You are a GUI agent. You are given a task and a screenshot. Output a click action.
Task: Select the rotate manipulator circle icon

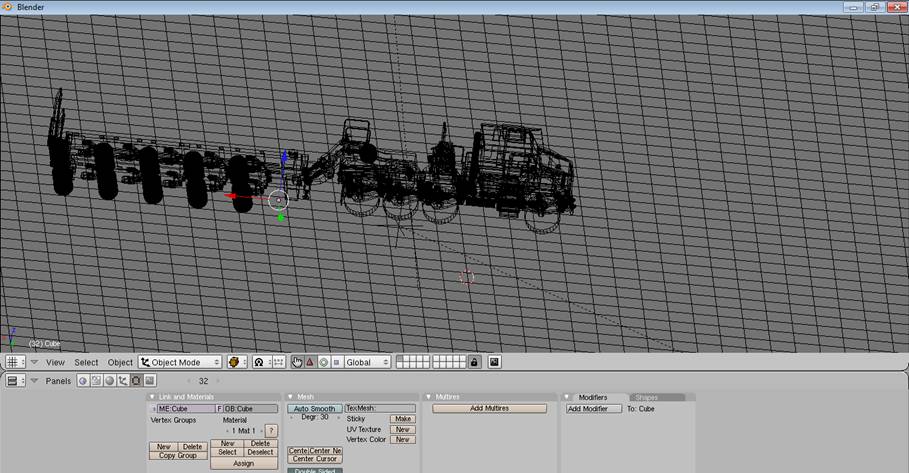[x=323, y=362]
